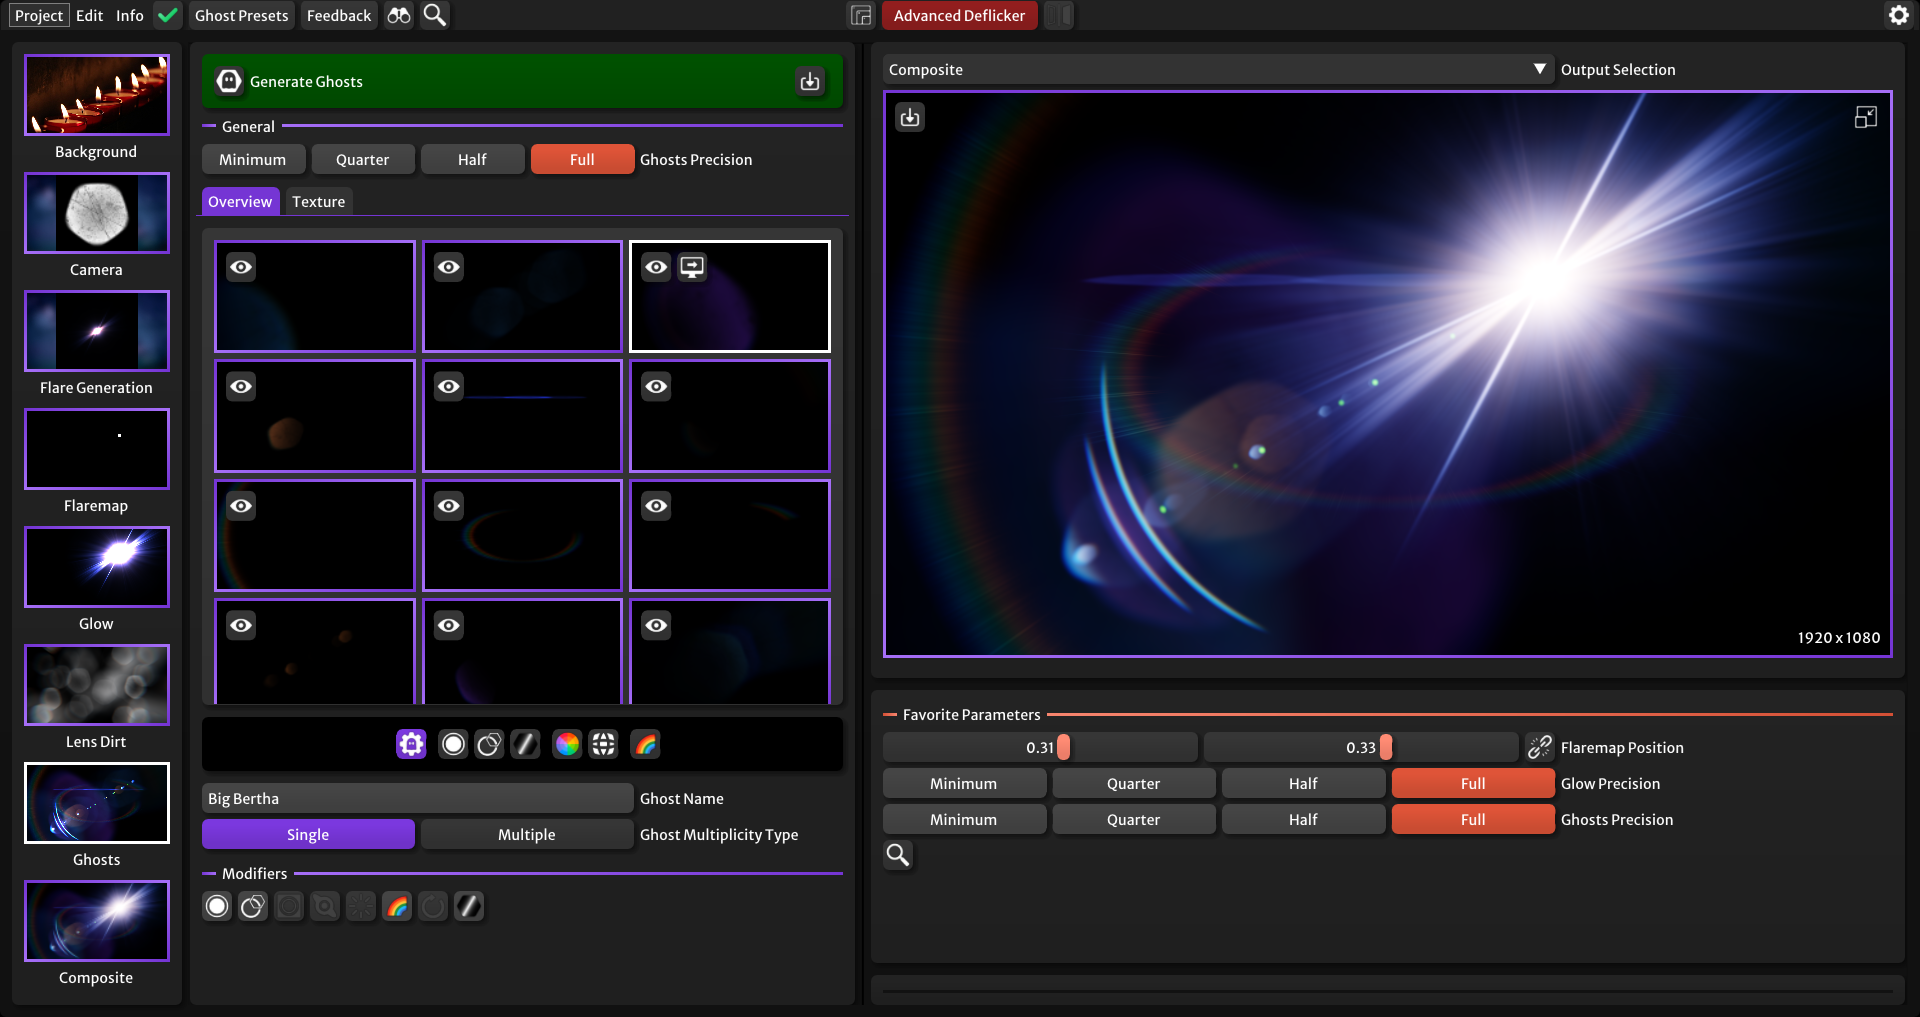Image resolution: width=1920 pixels, height=1017 pixels.
Task: Open the Info menu
Action: point(129,15)
